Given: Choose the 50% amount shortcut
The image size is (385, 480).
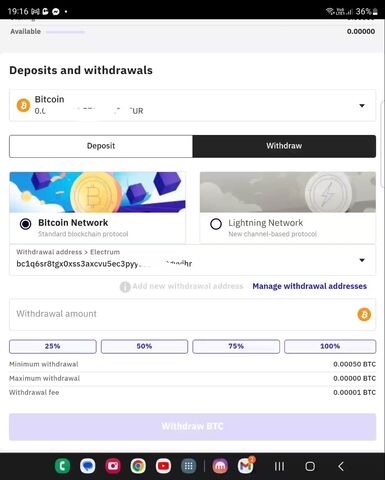Looking at the screenshot, I should click(144, 346).
